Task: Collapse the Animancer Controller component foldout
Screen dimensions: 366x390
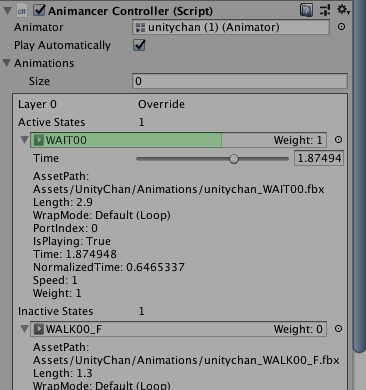Action: point(7,11)
